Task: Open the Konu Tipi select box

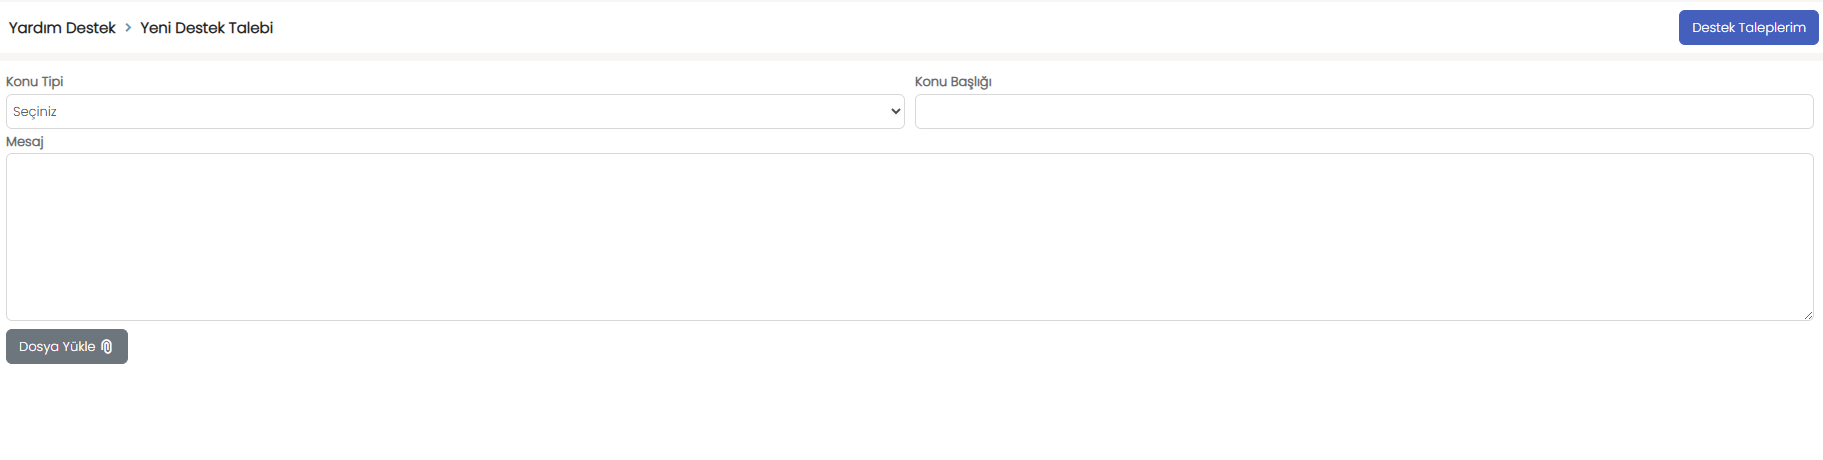Action: tap(455, 111)
